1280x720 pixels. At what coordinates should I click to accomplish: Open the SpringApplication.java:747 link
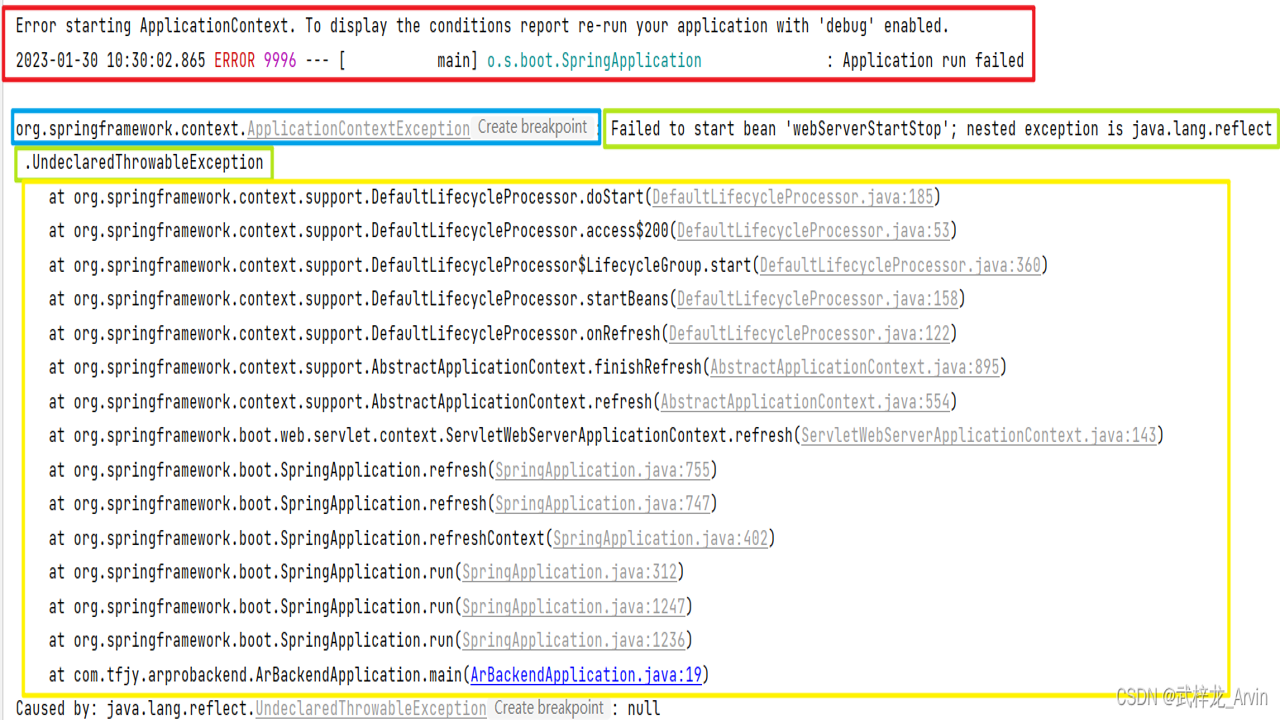[602, 504]
